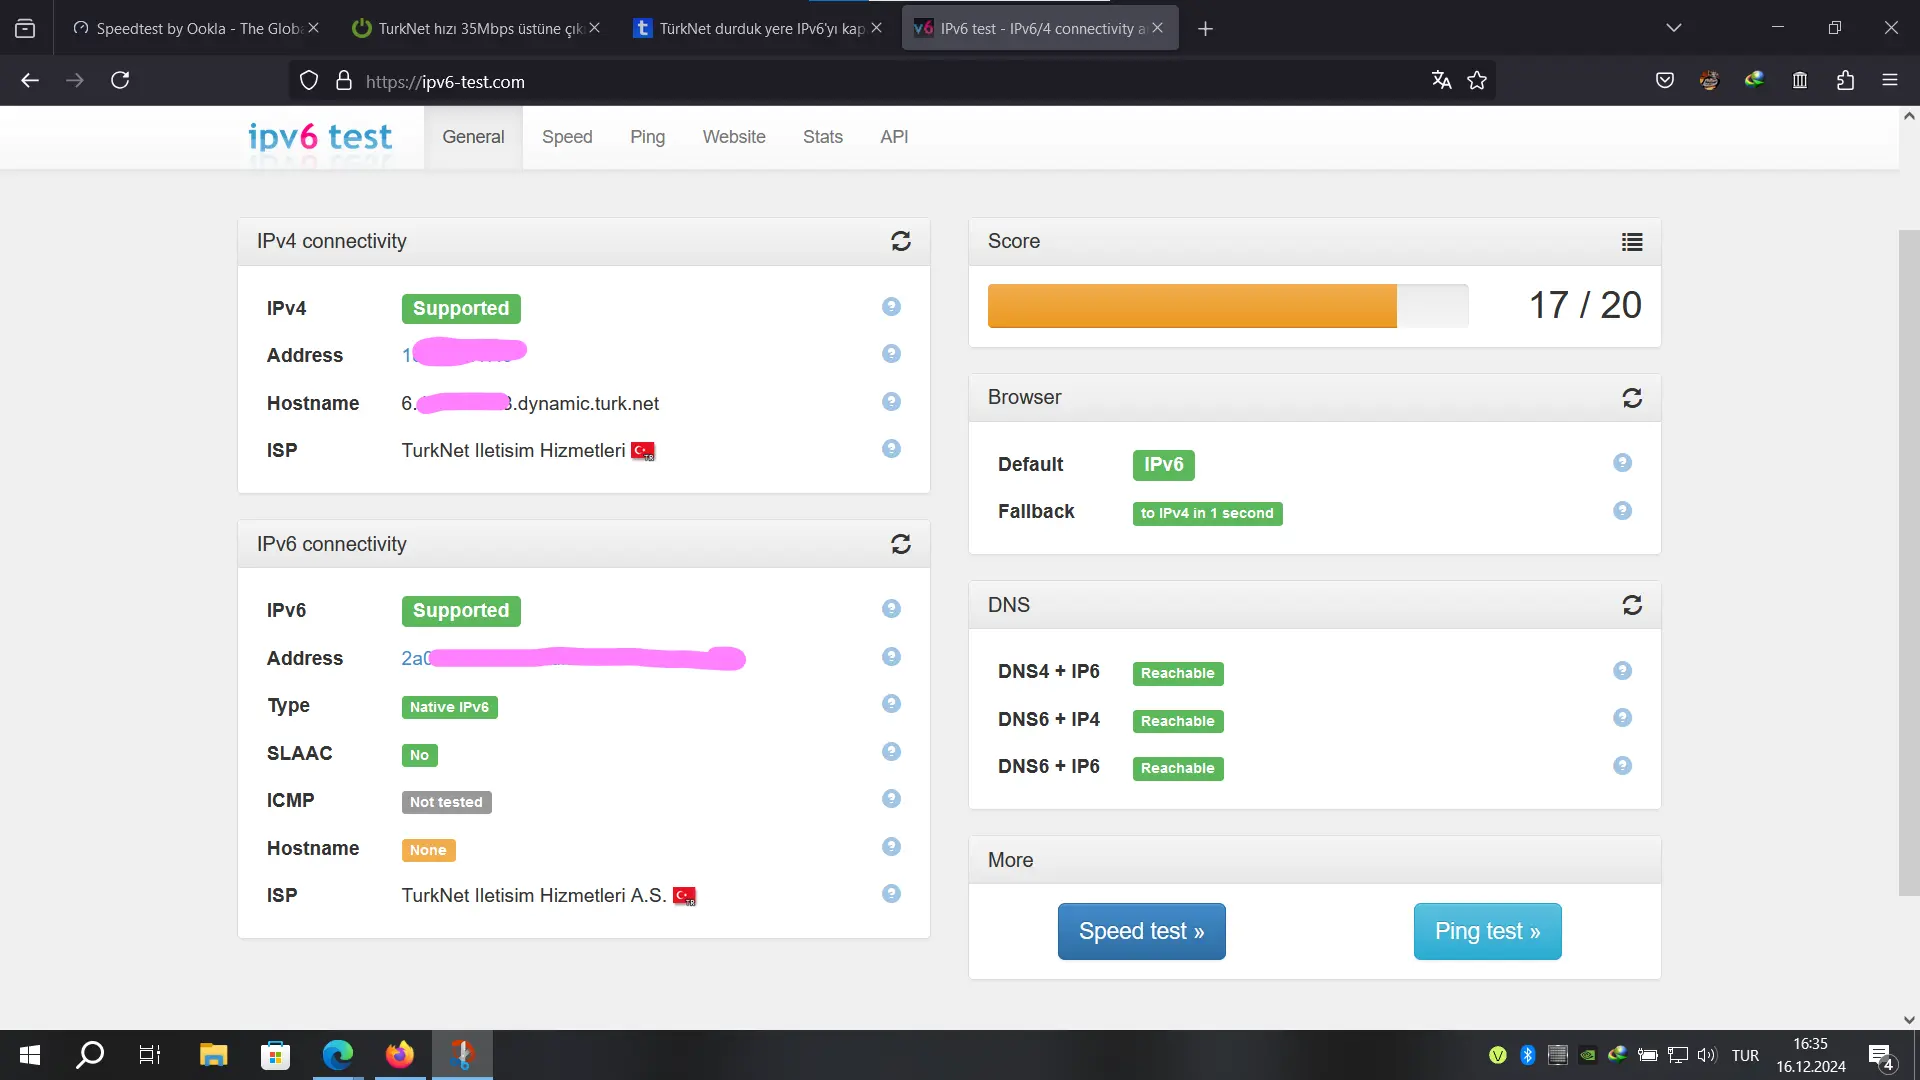
Task: Open the Score details list icon
Action: 1632,242
